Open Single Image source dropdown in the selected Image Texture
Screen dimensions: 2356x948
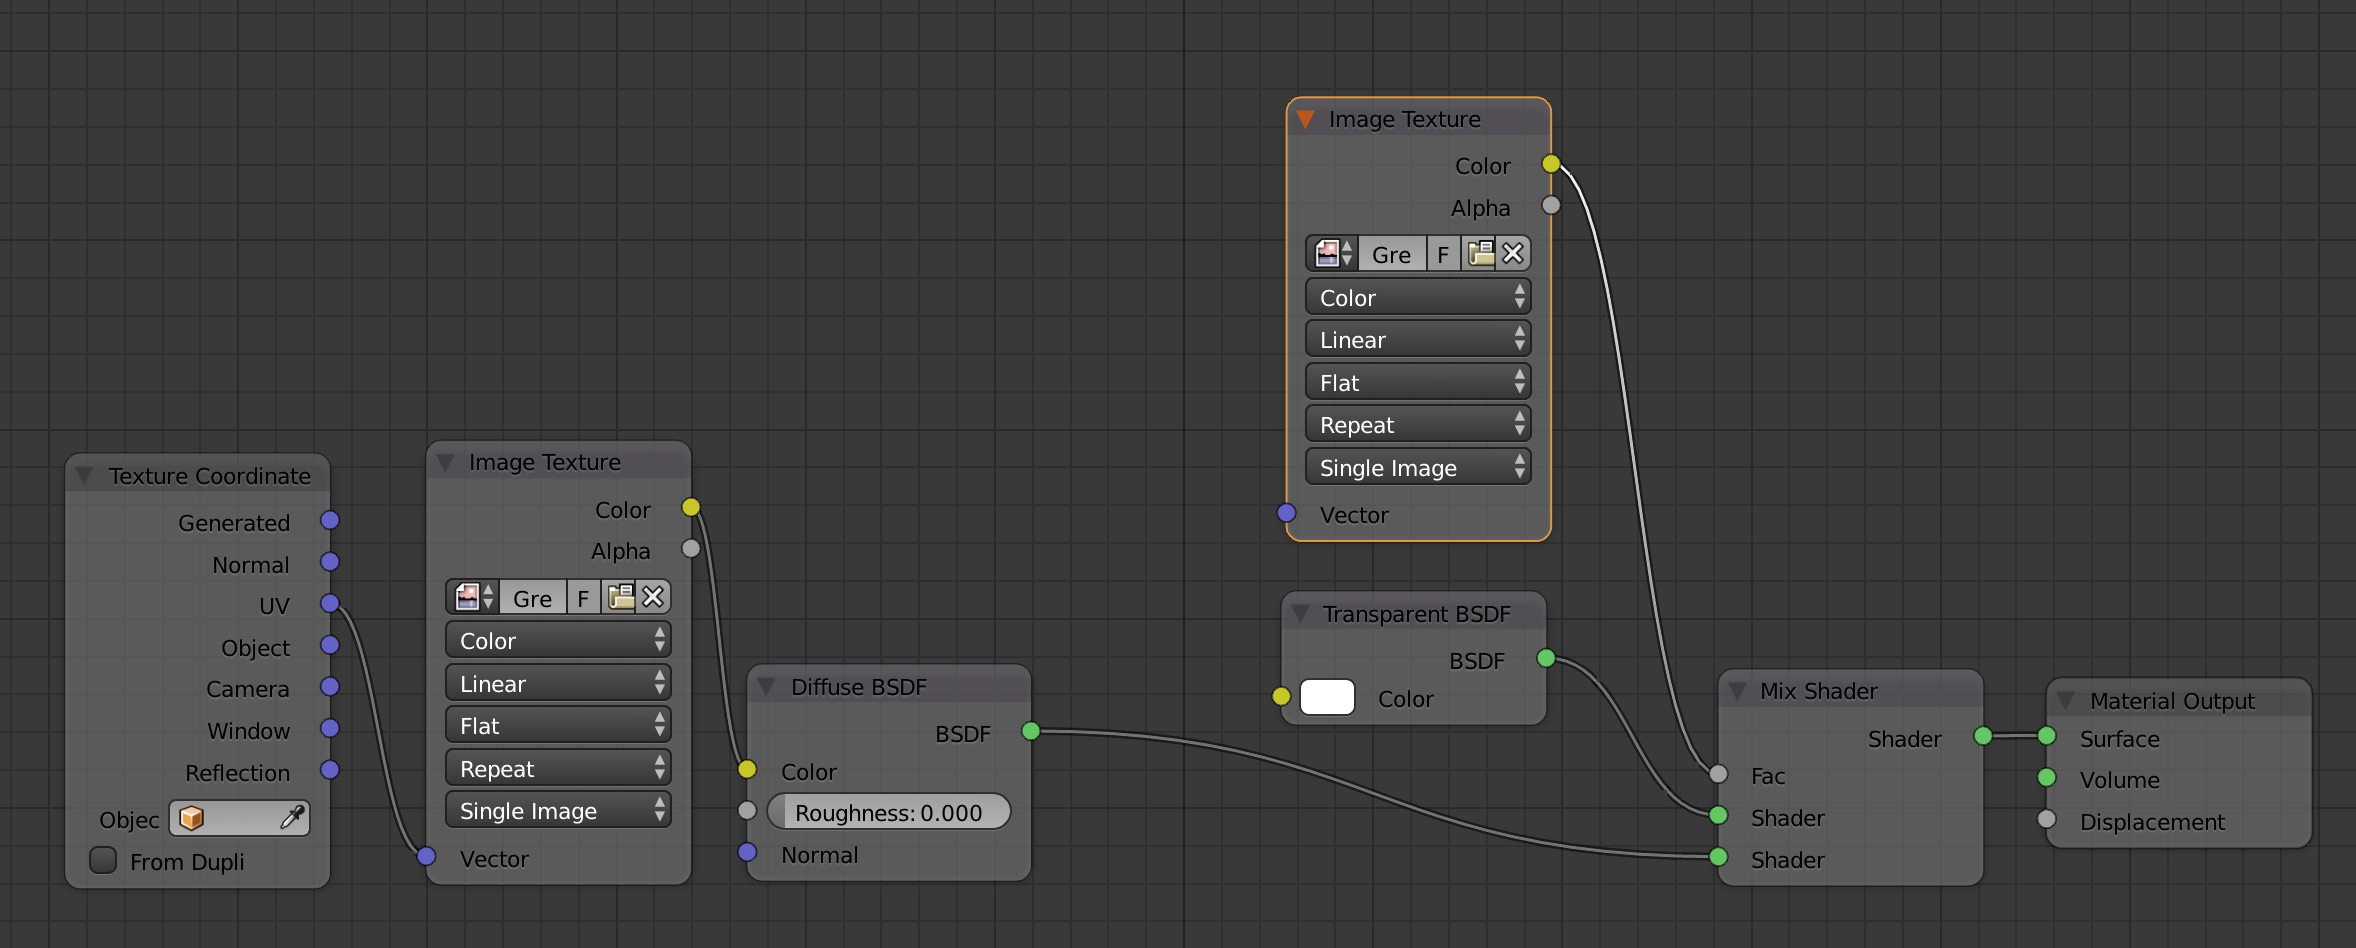coord(1418,467)
